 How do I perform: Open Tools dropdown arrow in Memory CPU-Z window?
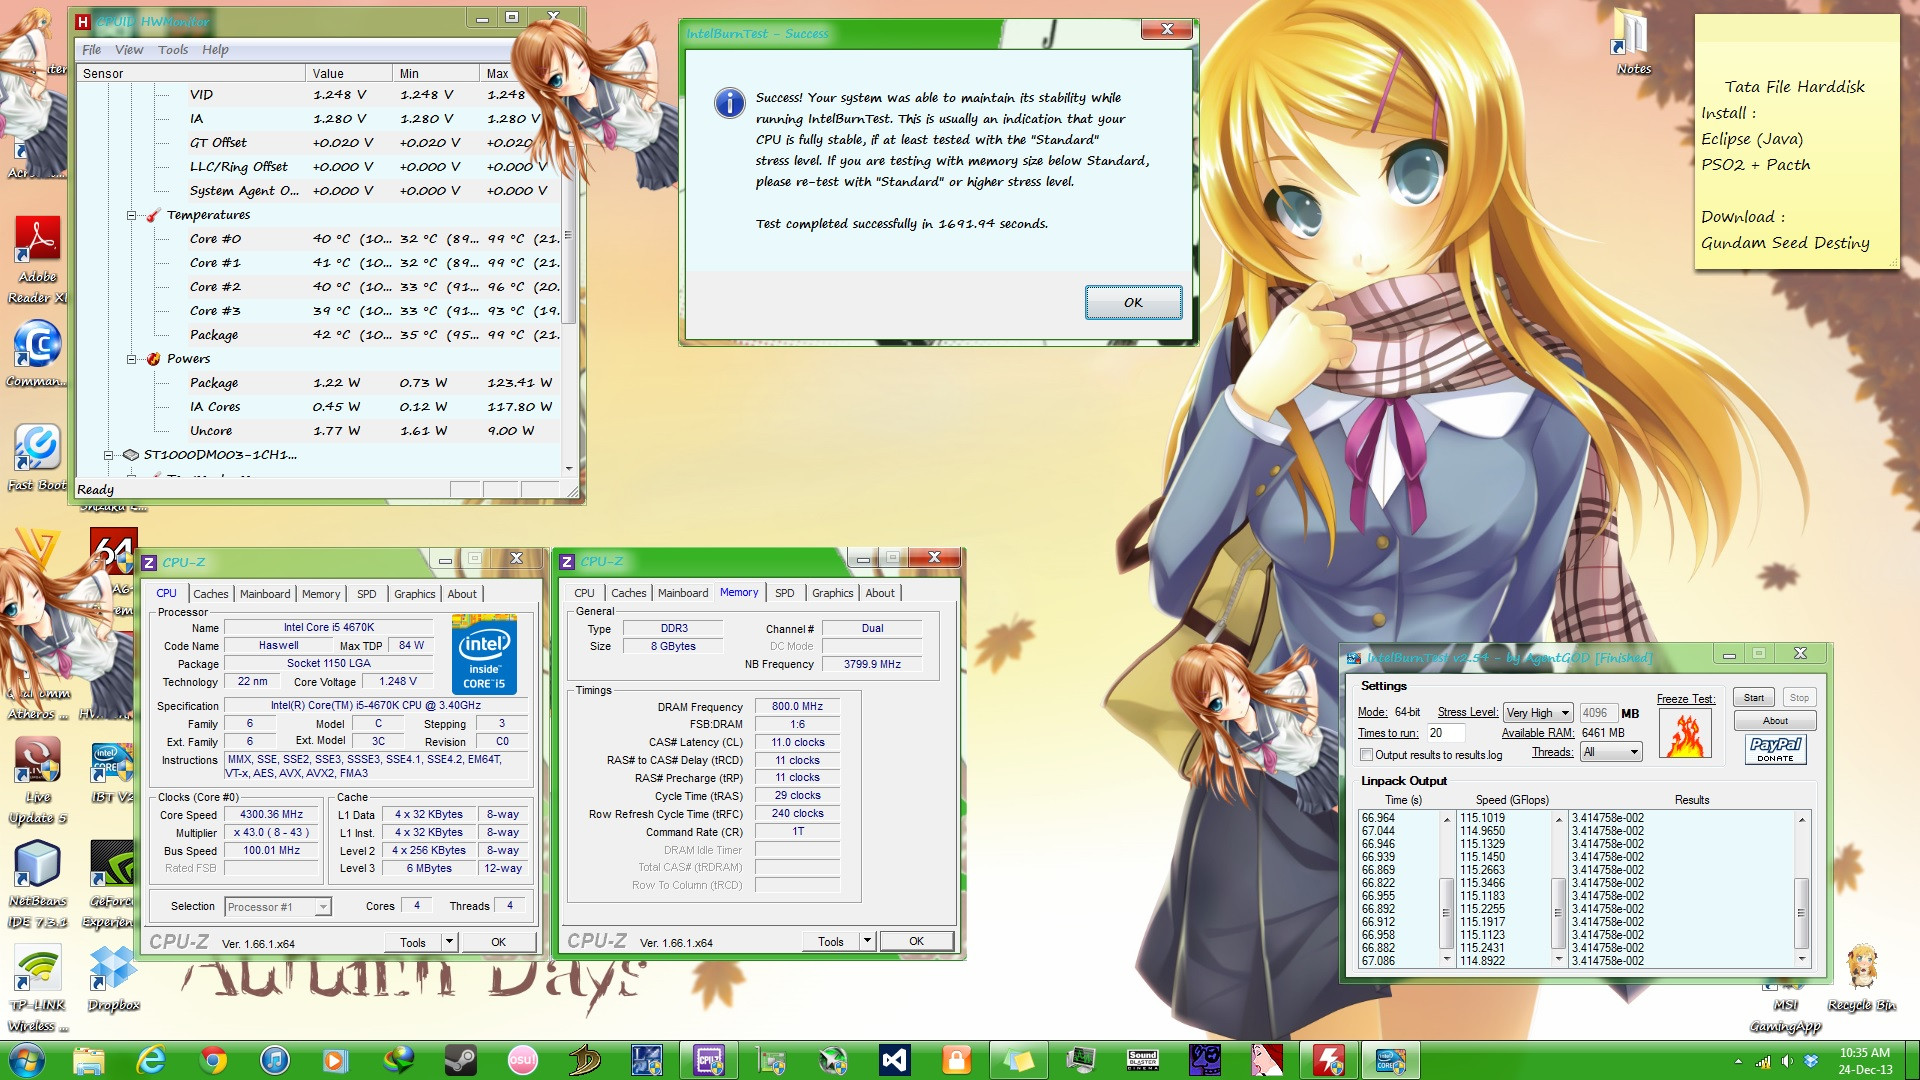867,941
